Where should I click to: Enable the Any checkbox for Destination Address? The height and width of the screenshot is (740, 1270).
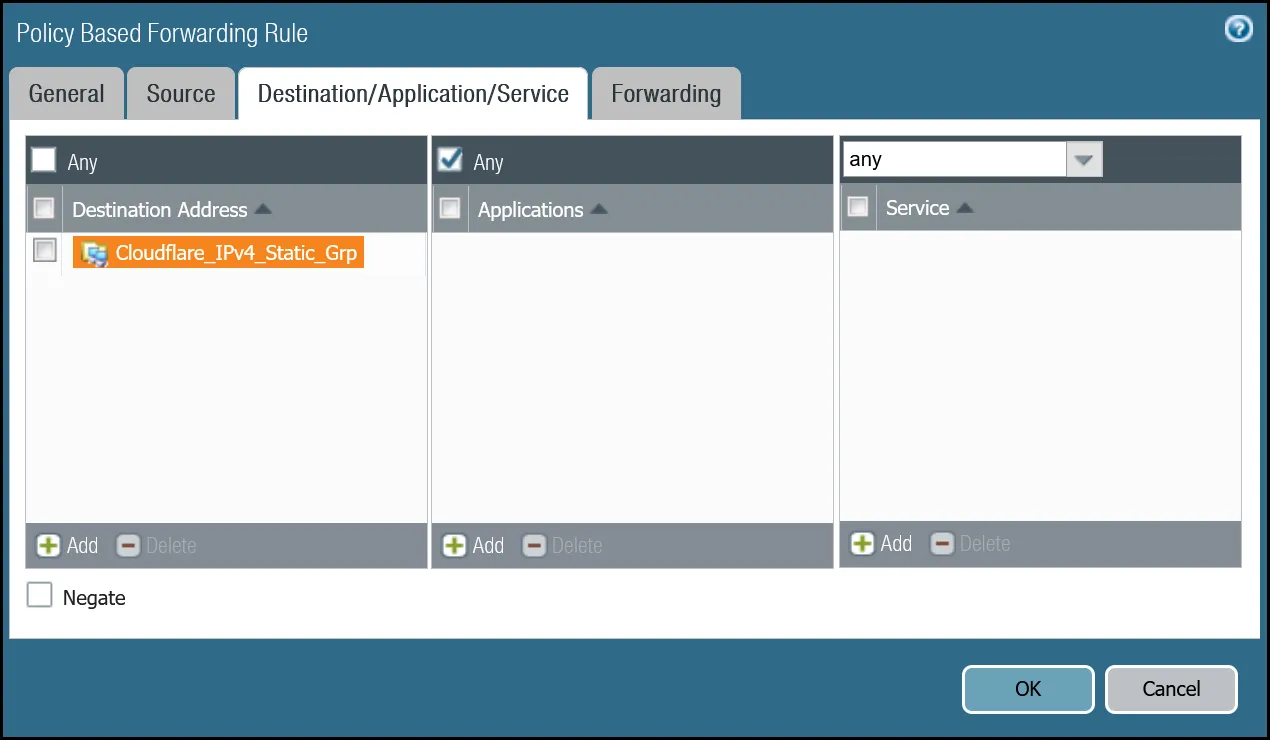point(44,160)
